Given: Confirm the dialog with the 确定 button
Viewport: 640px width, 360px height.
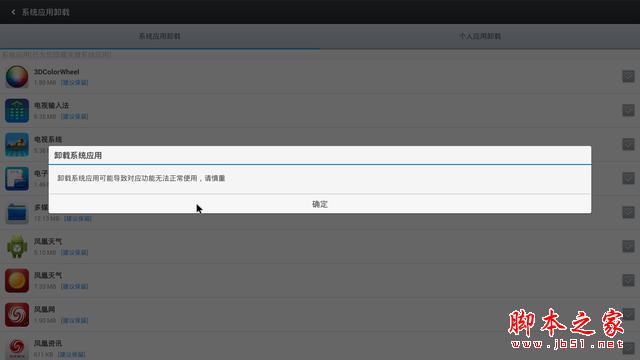Looking at the screenshot, I should [320, 204].
